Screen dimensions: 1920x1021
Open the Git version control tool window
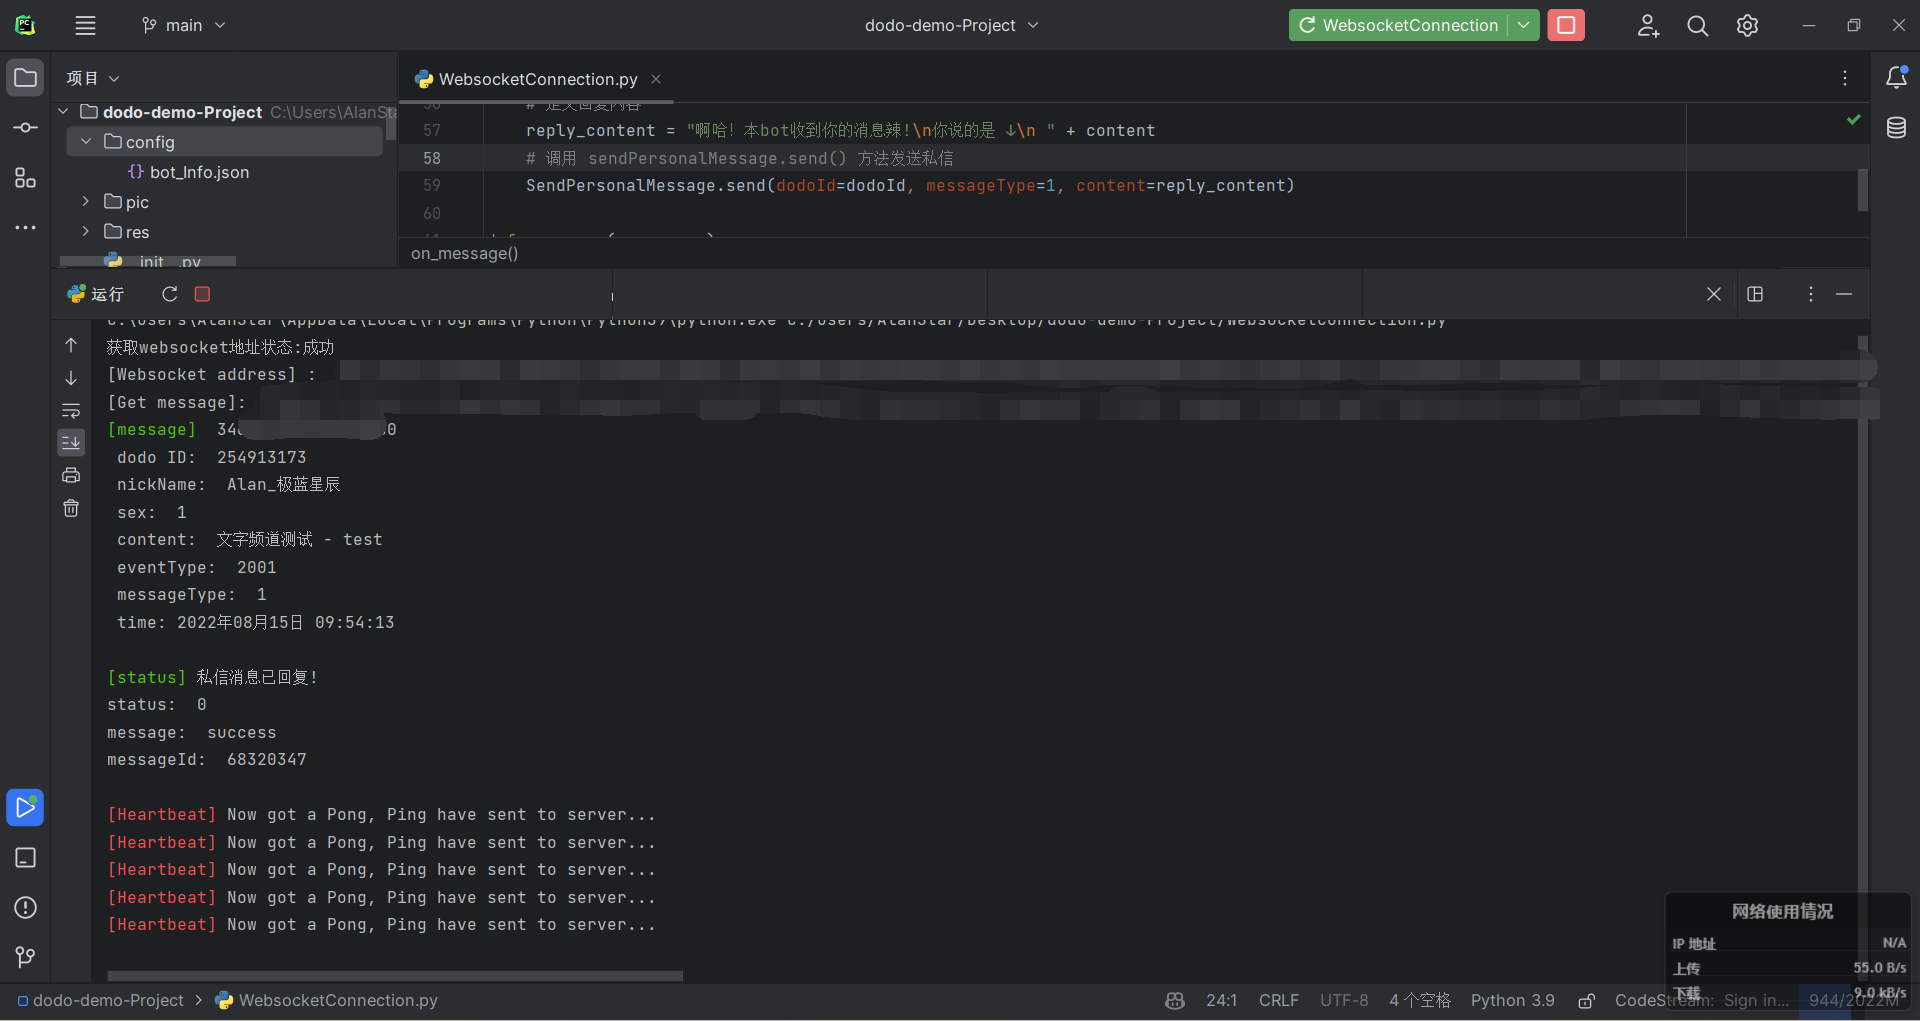[x=25, y=957]
